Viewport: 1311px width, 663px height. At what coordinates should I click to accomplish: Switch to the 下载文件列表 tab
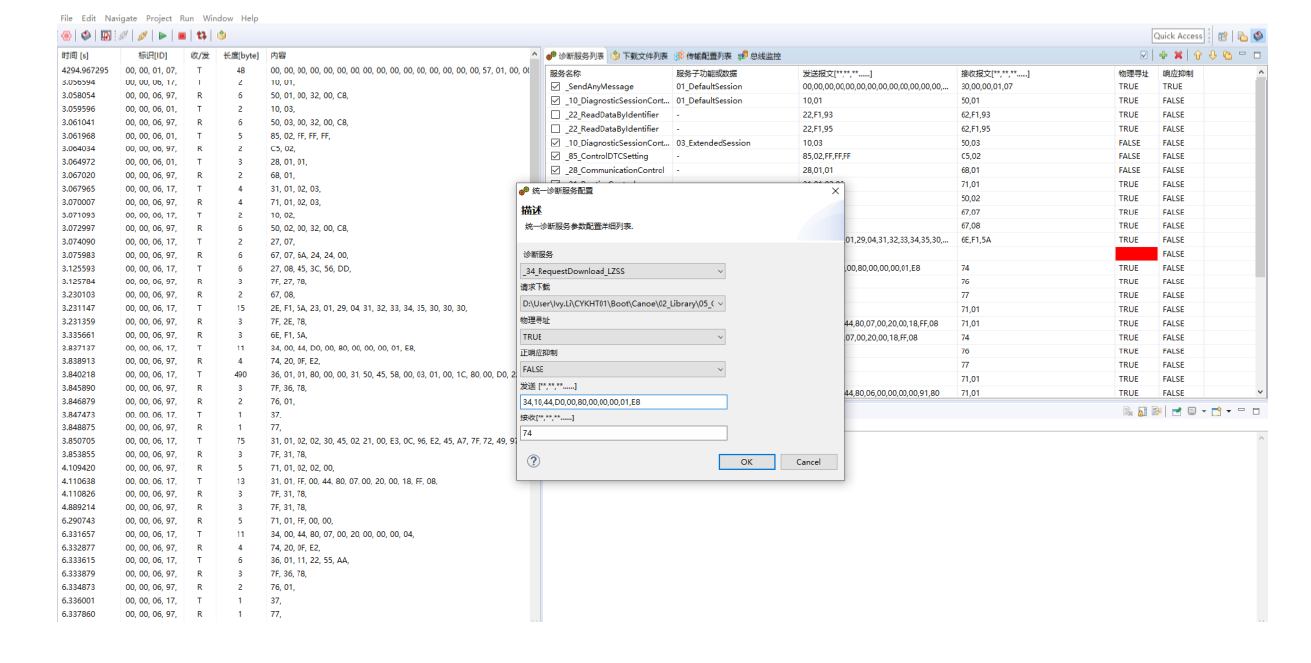click(x=639, y=56)
